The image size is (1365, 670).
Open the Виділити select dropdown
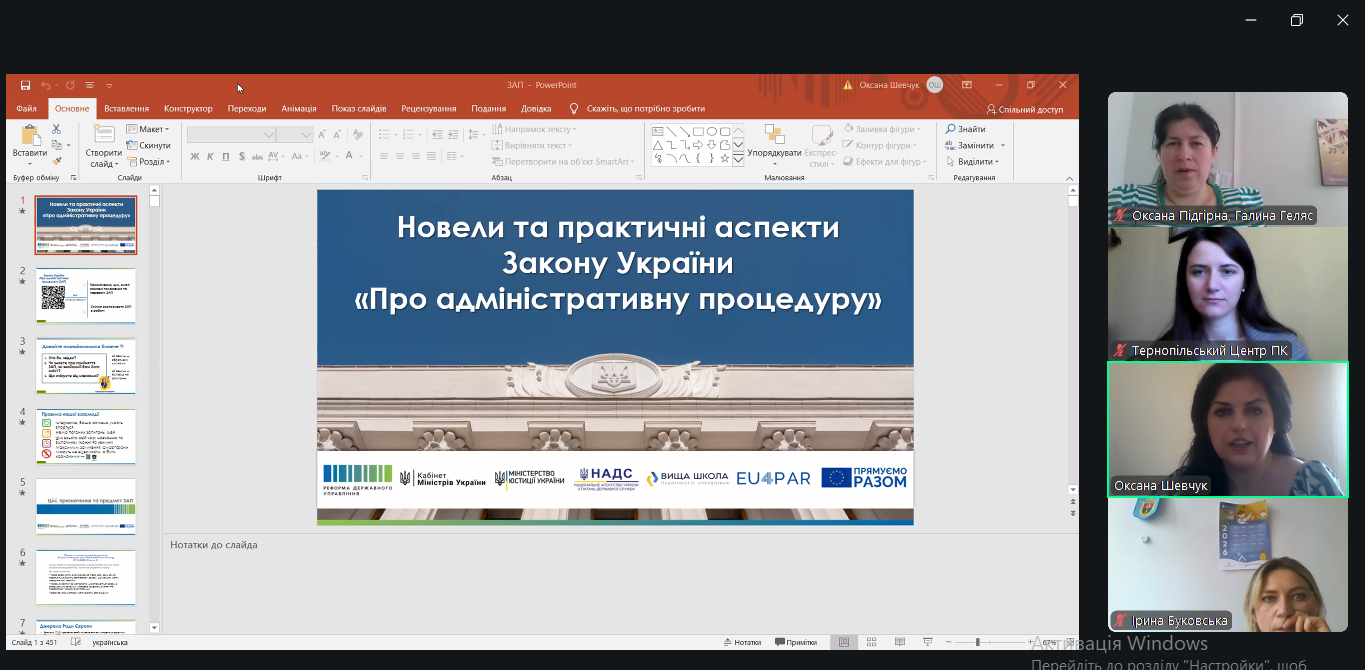(x=975, y=161)
